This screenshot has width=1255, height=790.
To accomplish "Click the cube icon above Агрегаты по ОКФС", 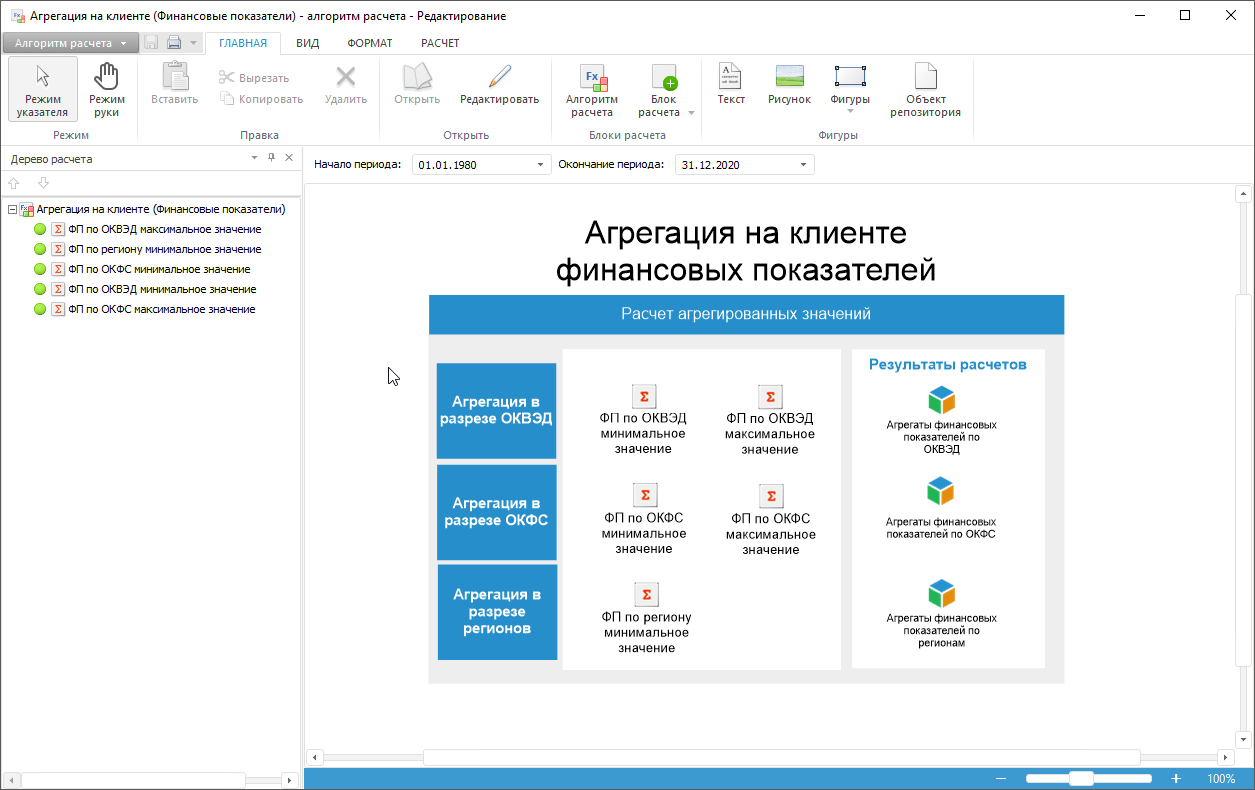I will tap(941, 491).
